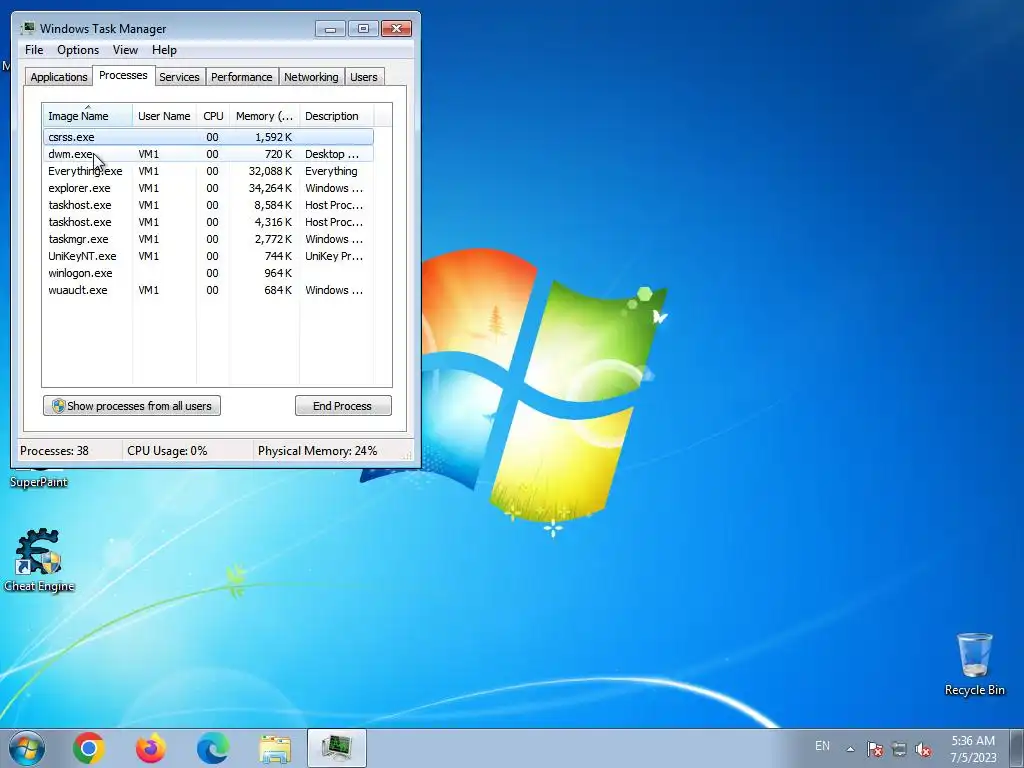Click Physical Memory: 24% status text
Viewport: 1024px width, 768px height.
pyautogui.click(x=317, y=451)
